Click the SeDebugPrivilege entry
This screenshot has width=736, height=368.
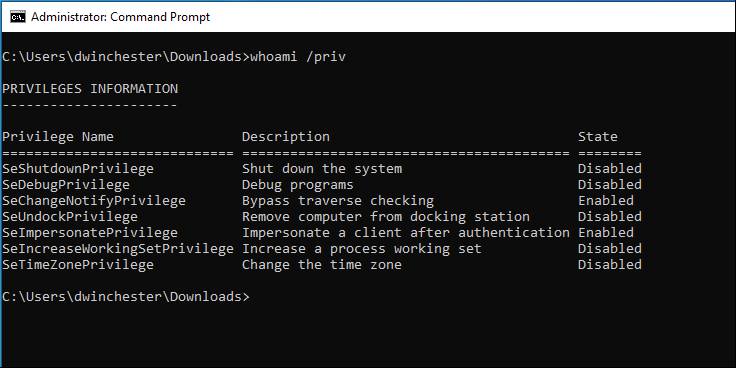pos(66,185)
